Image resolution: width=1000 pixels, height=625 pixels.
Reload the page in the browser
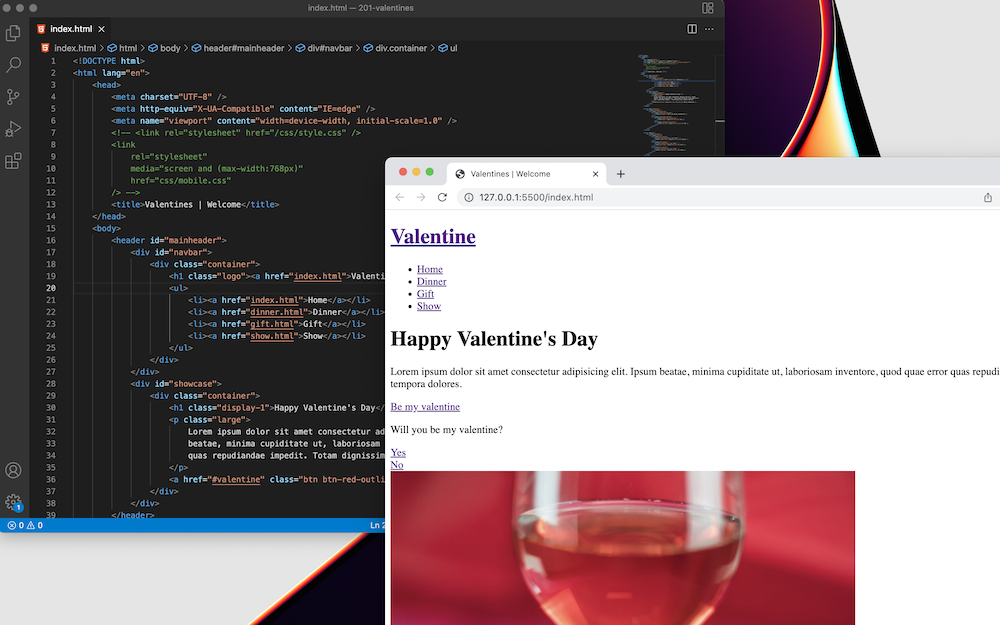point(442,197)
